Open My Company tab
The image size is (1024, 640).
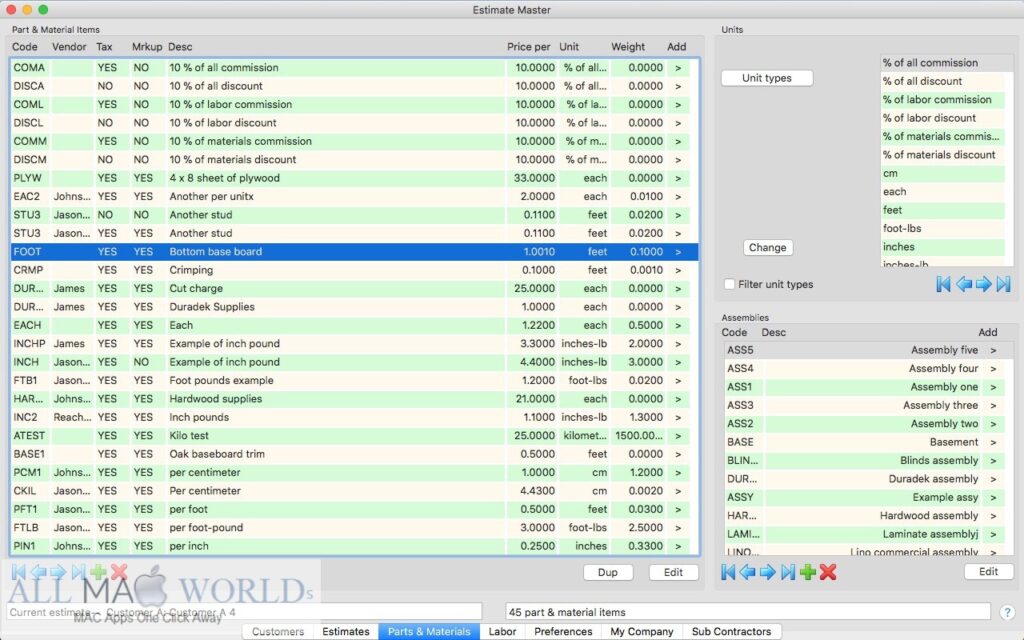(641, 632)
